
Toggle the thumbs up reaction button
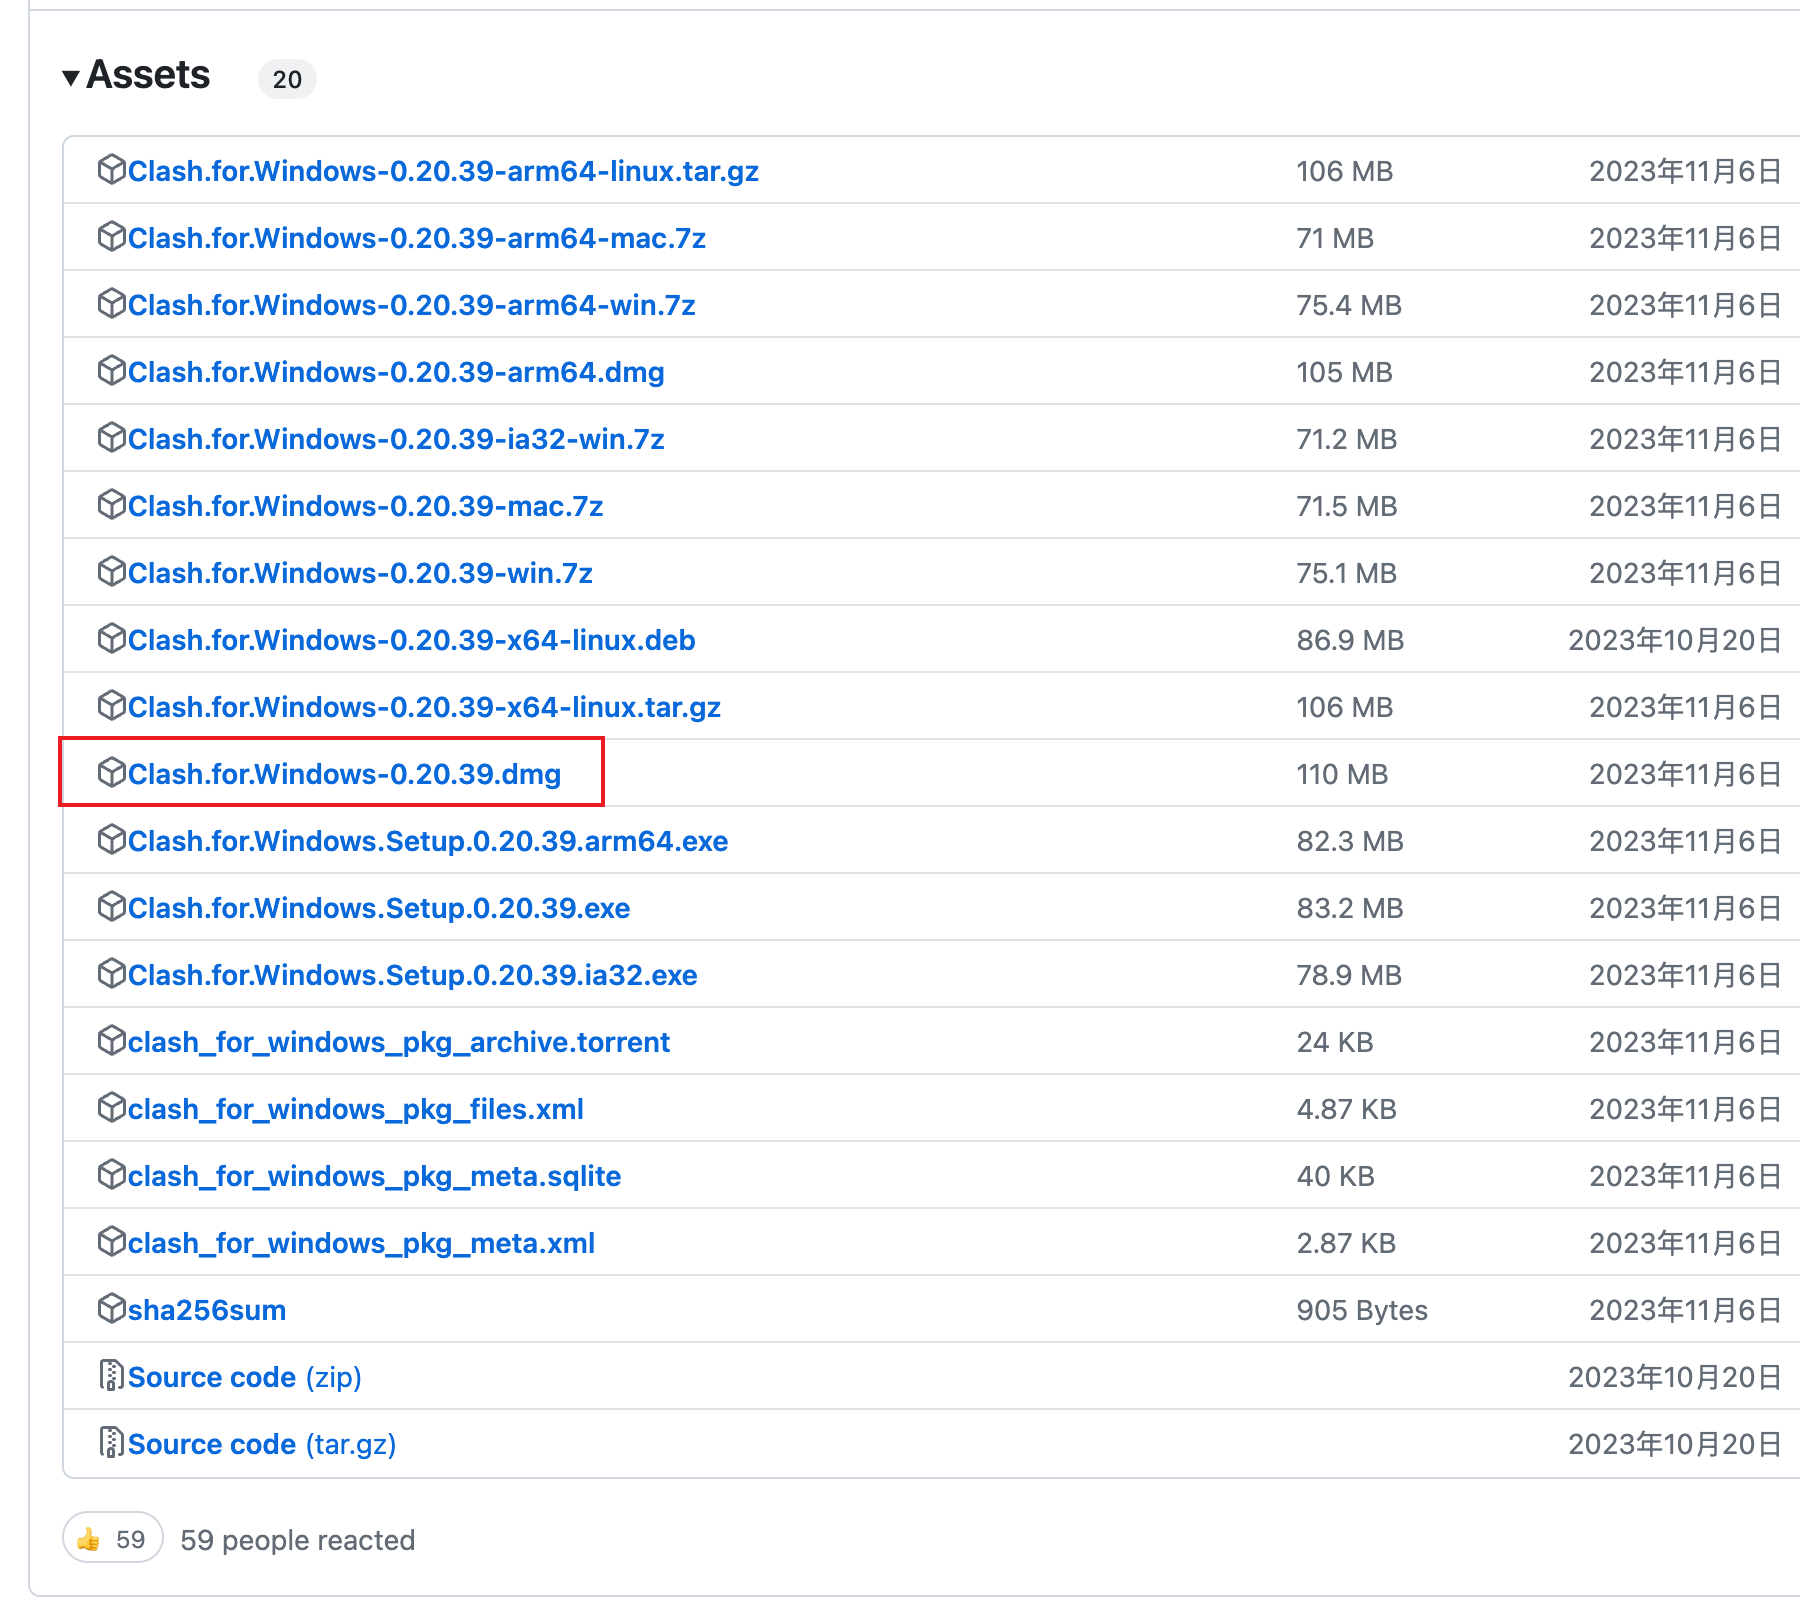pyautogui.click(x=112, y=1539)
